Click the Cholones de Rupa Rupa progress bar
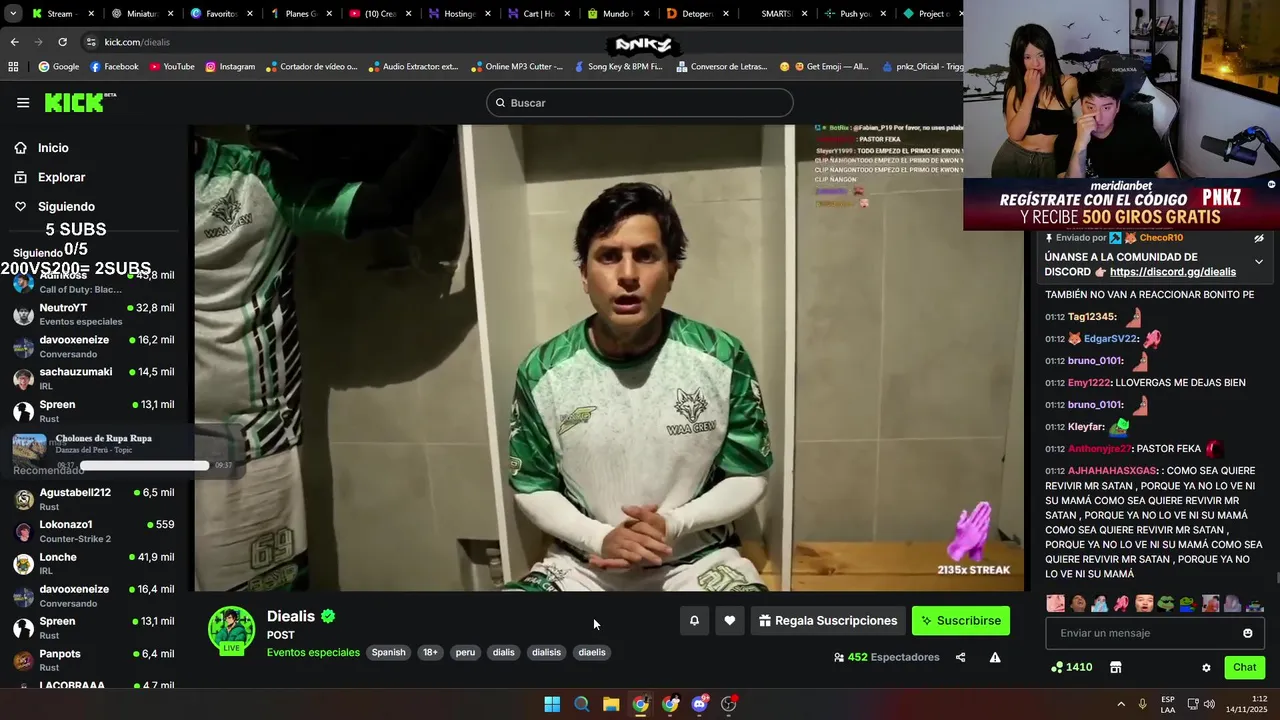The height and width of the screenshot is (720, 1280). [145, 465]
